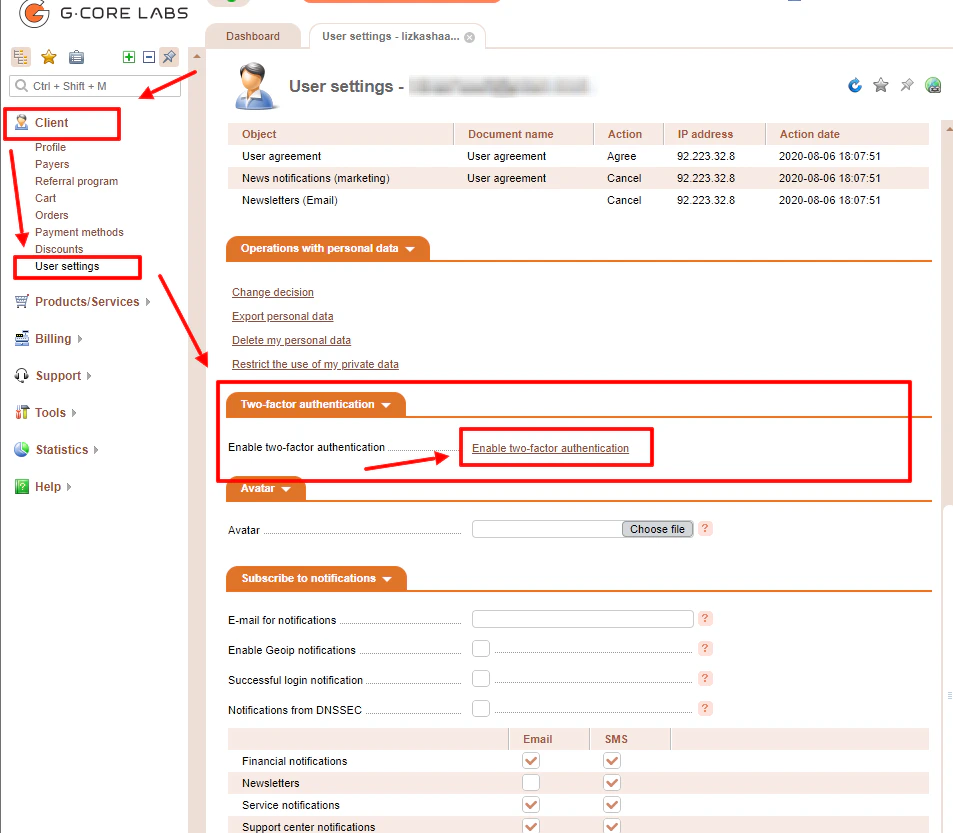Viewport: 953px width, 833px height.
Task: Open Payment methods menu item
Action: tap(79, 232)
